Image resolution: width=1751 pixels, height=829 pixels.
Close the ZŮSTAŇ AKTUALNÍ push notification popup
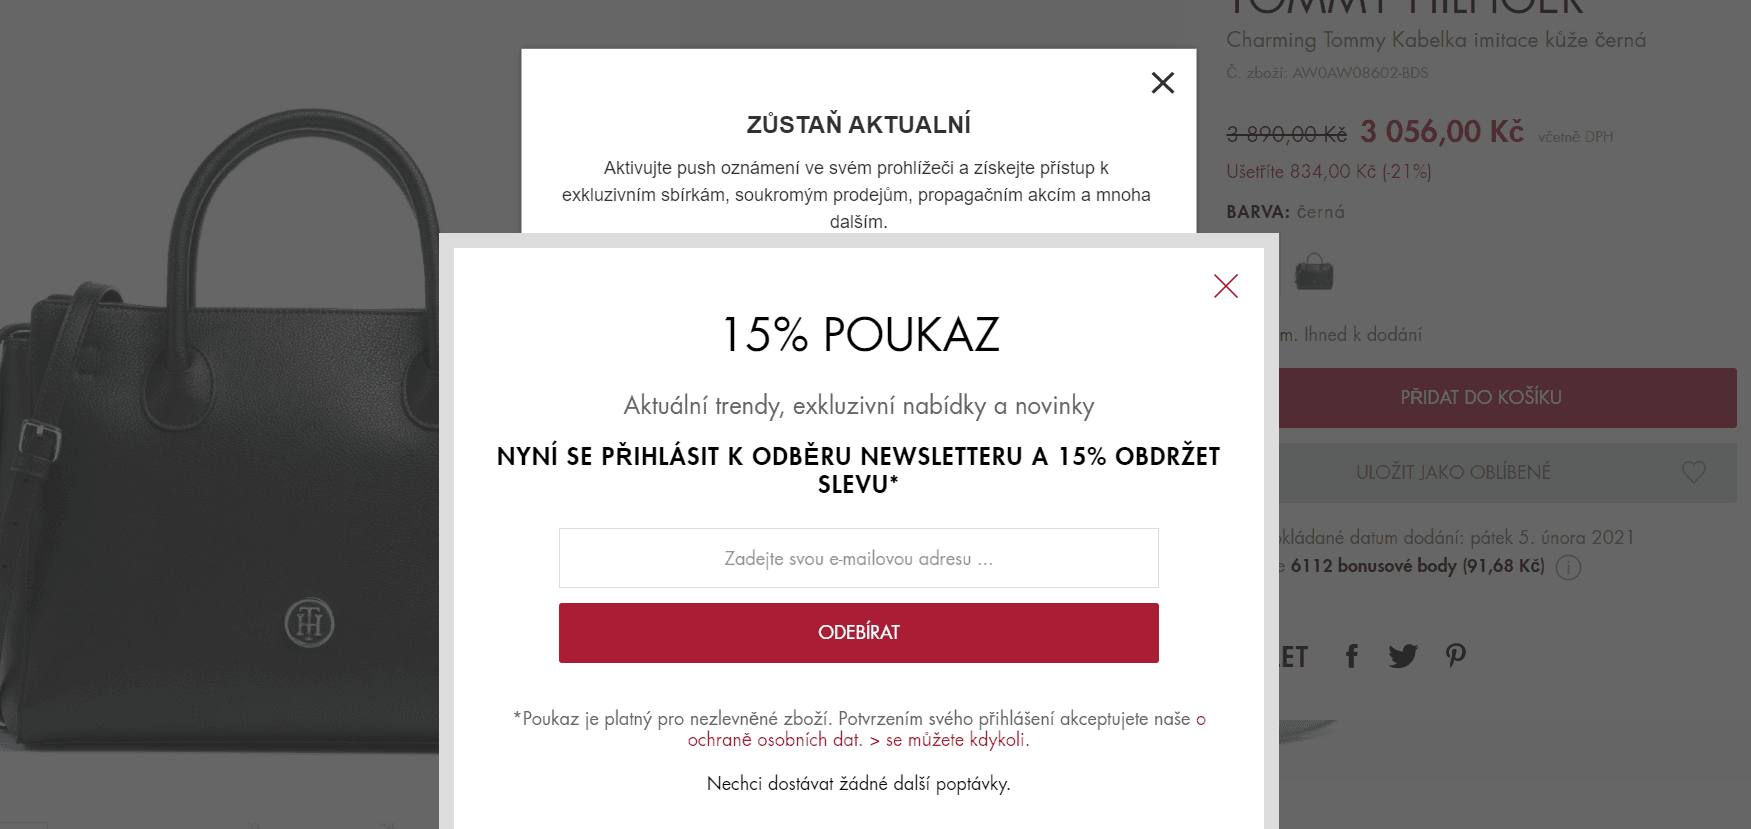point(1163,83)
